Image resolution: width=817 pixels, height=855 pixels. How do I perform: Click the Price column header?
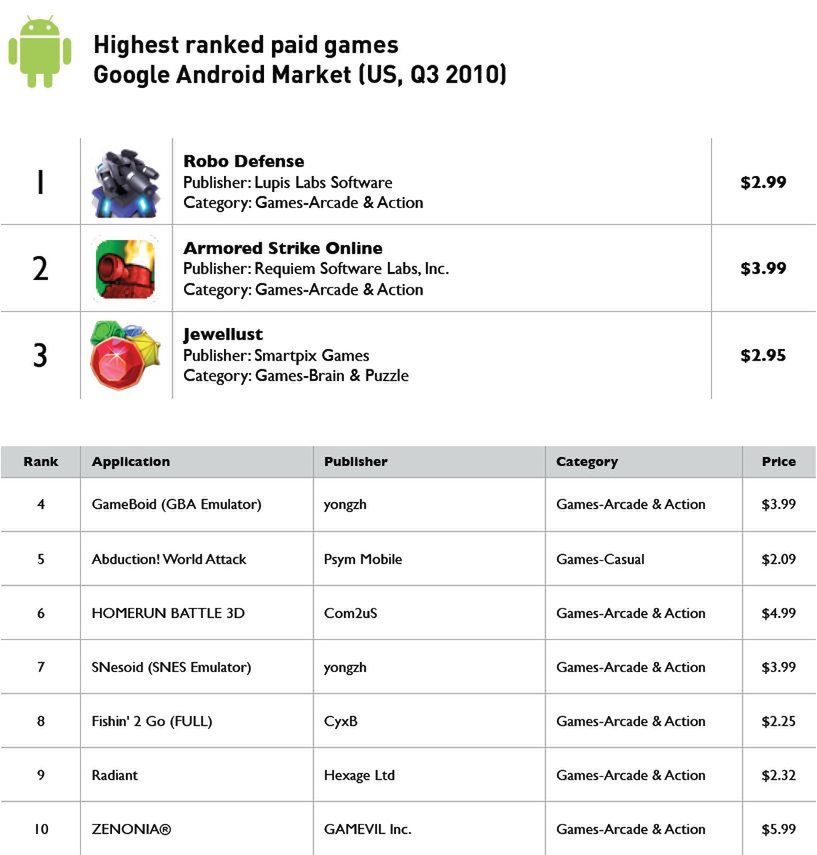click(778, 462)
